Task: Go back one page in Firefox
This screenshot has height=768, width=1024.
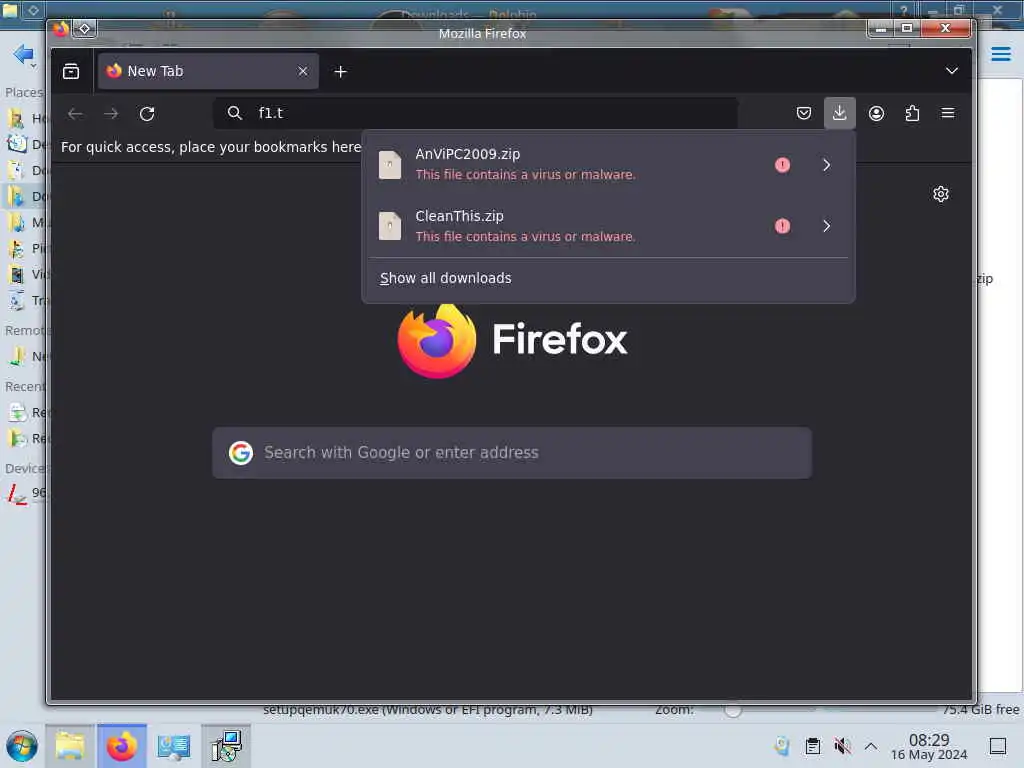Action: coord(75,114)
